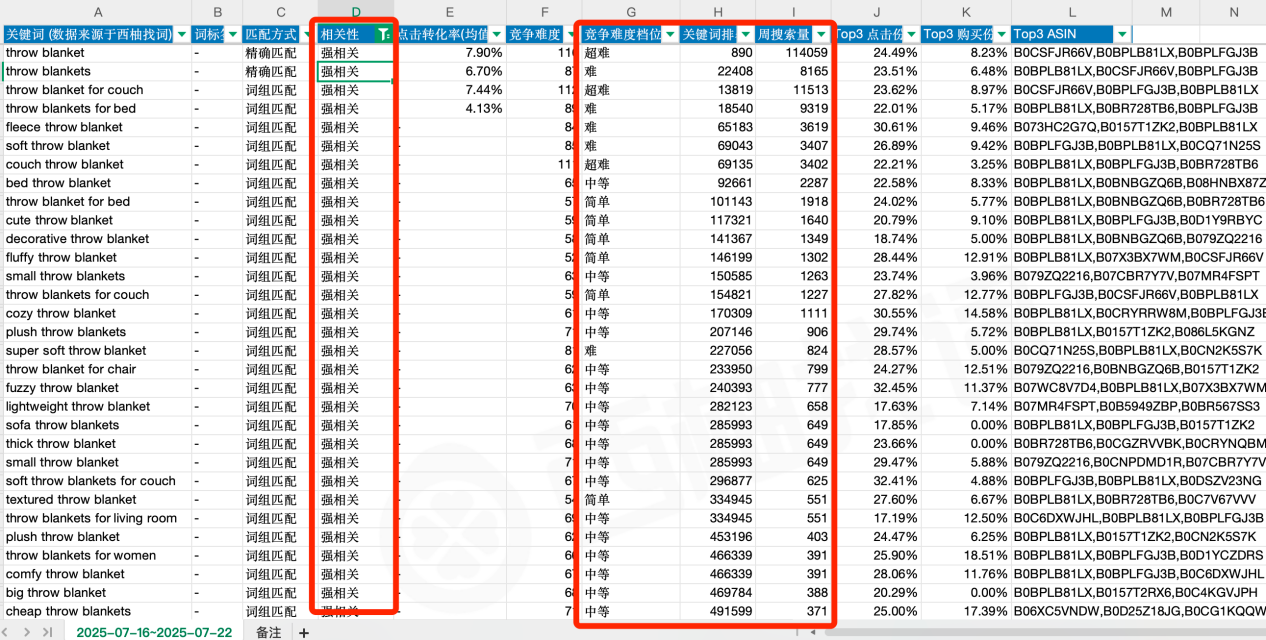Select cell 'couch throw blanket'
This screenshot has width=1266, height=640.
click(x=98, y=164)
